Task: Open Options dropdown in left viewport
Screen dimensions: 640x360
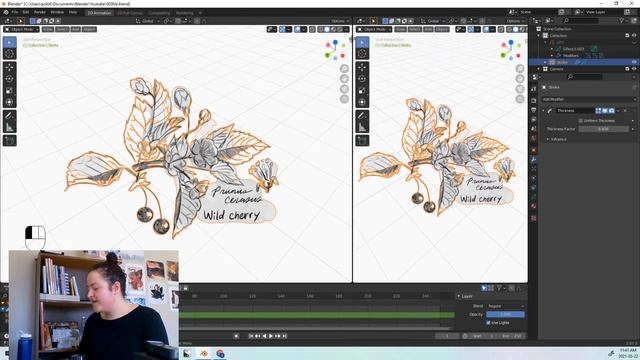Action: point(340,21)
